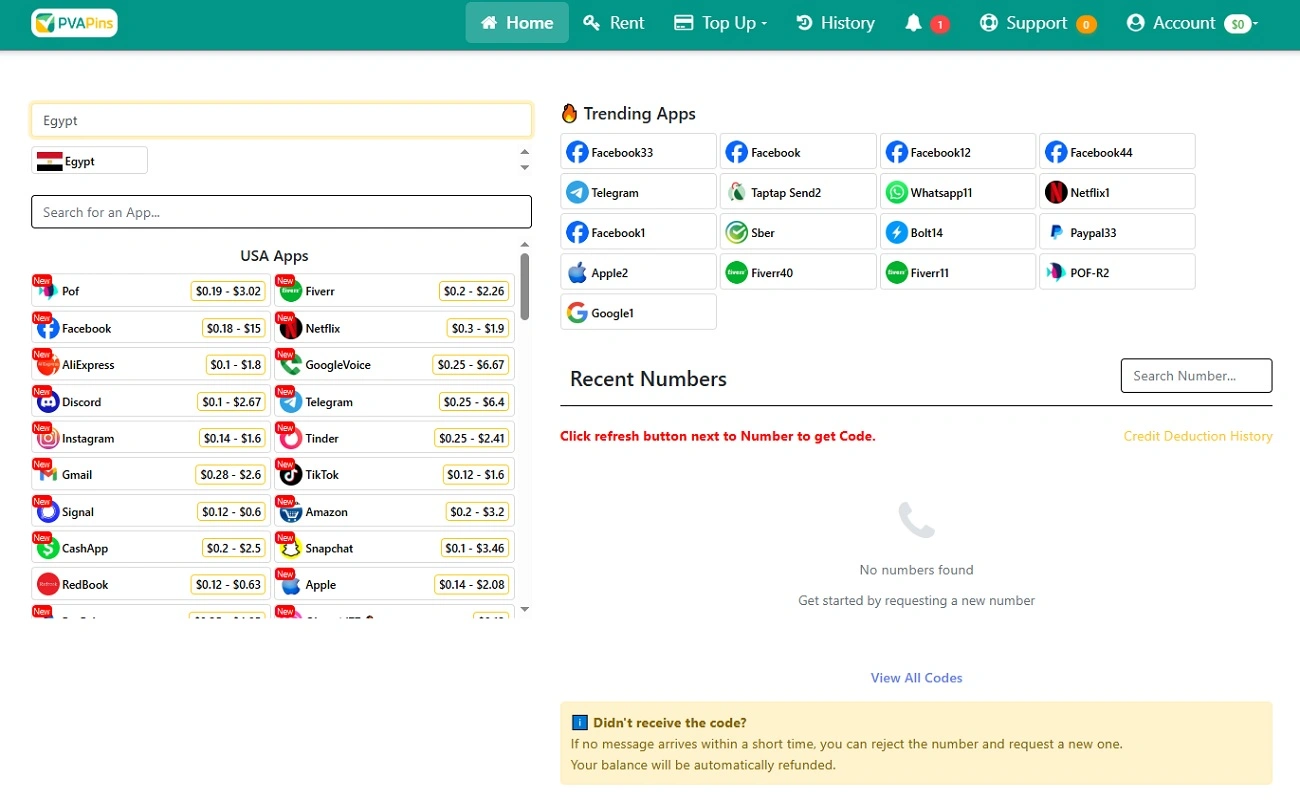Click the Signal app icon
1300x800 pixels.
pyautogui.click(x=47, y=512)
